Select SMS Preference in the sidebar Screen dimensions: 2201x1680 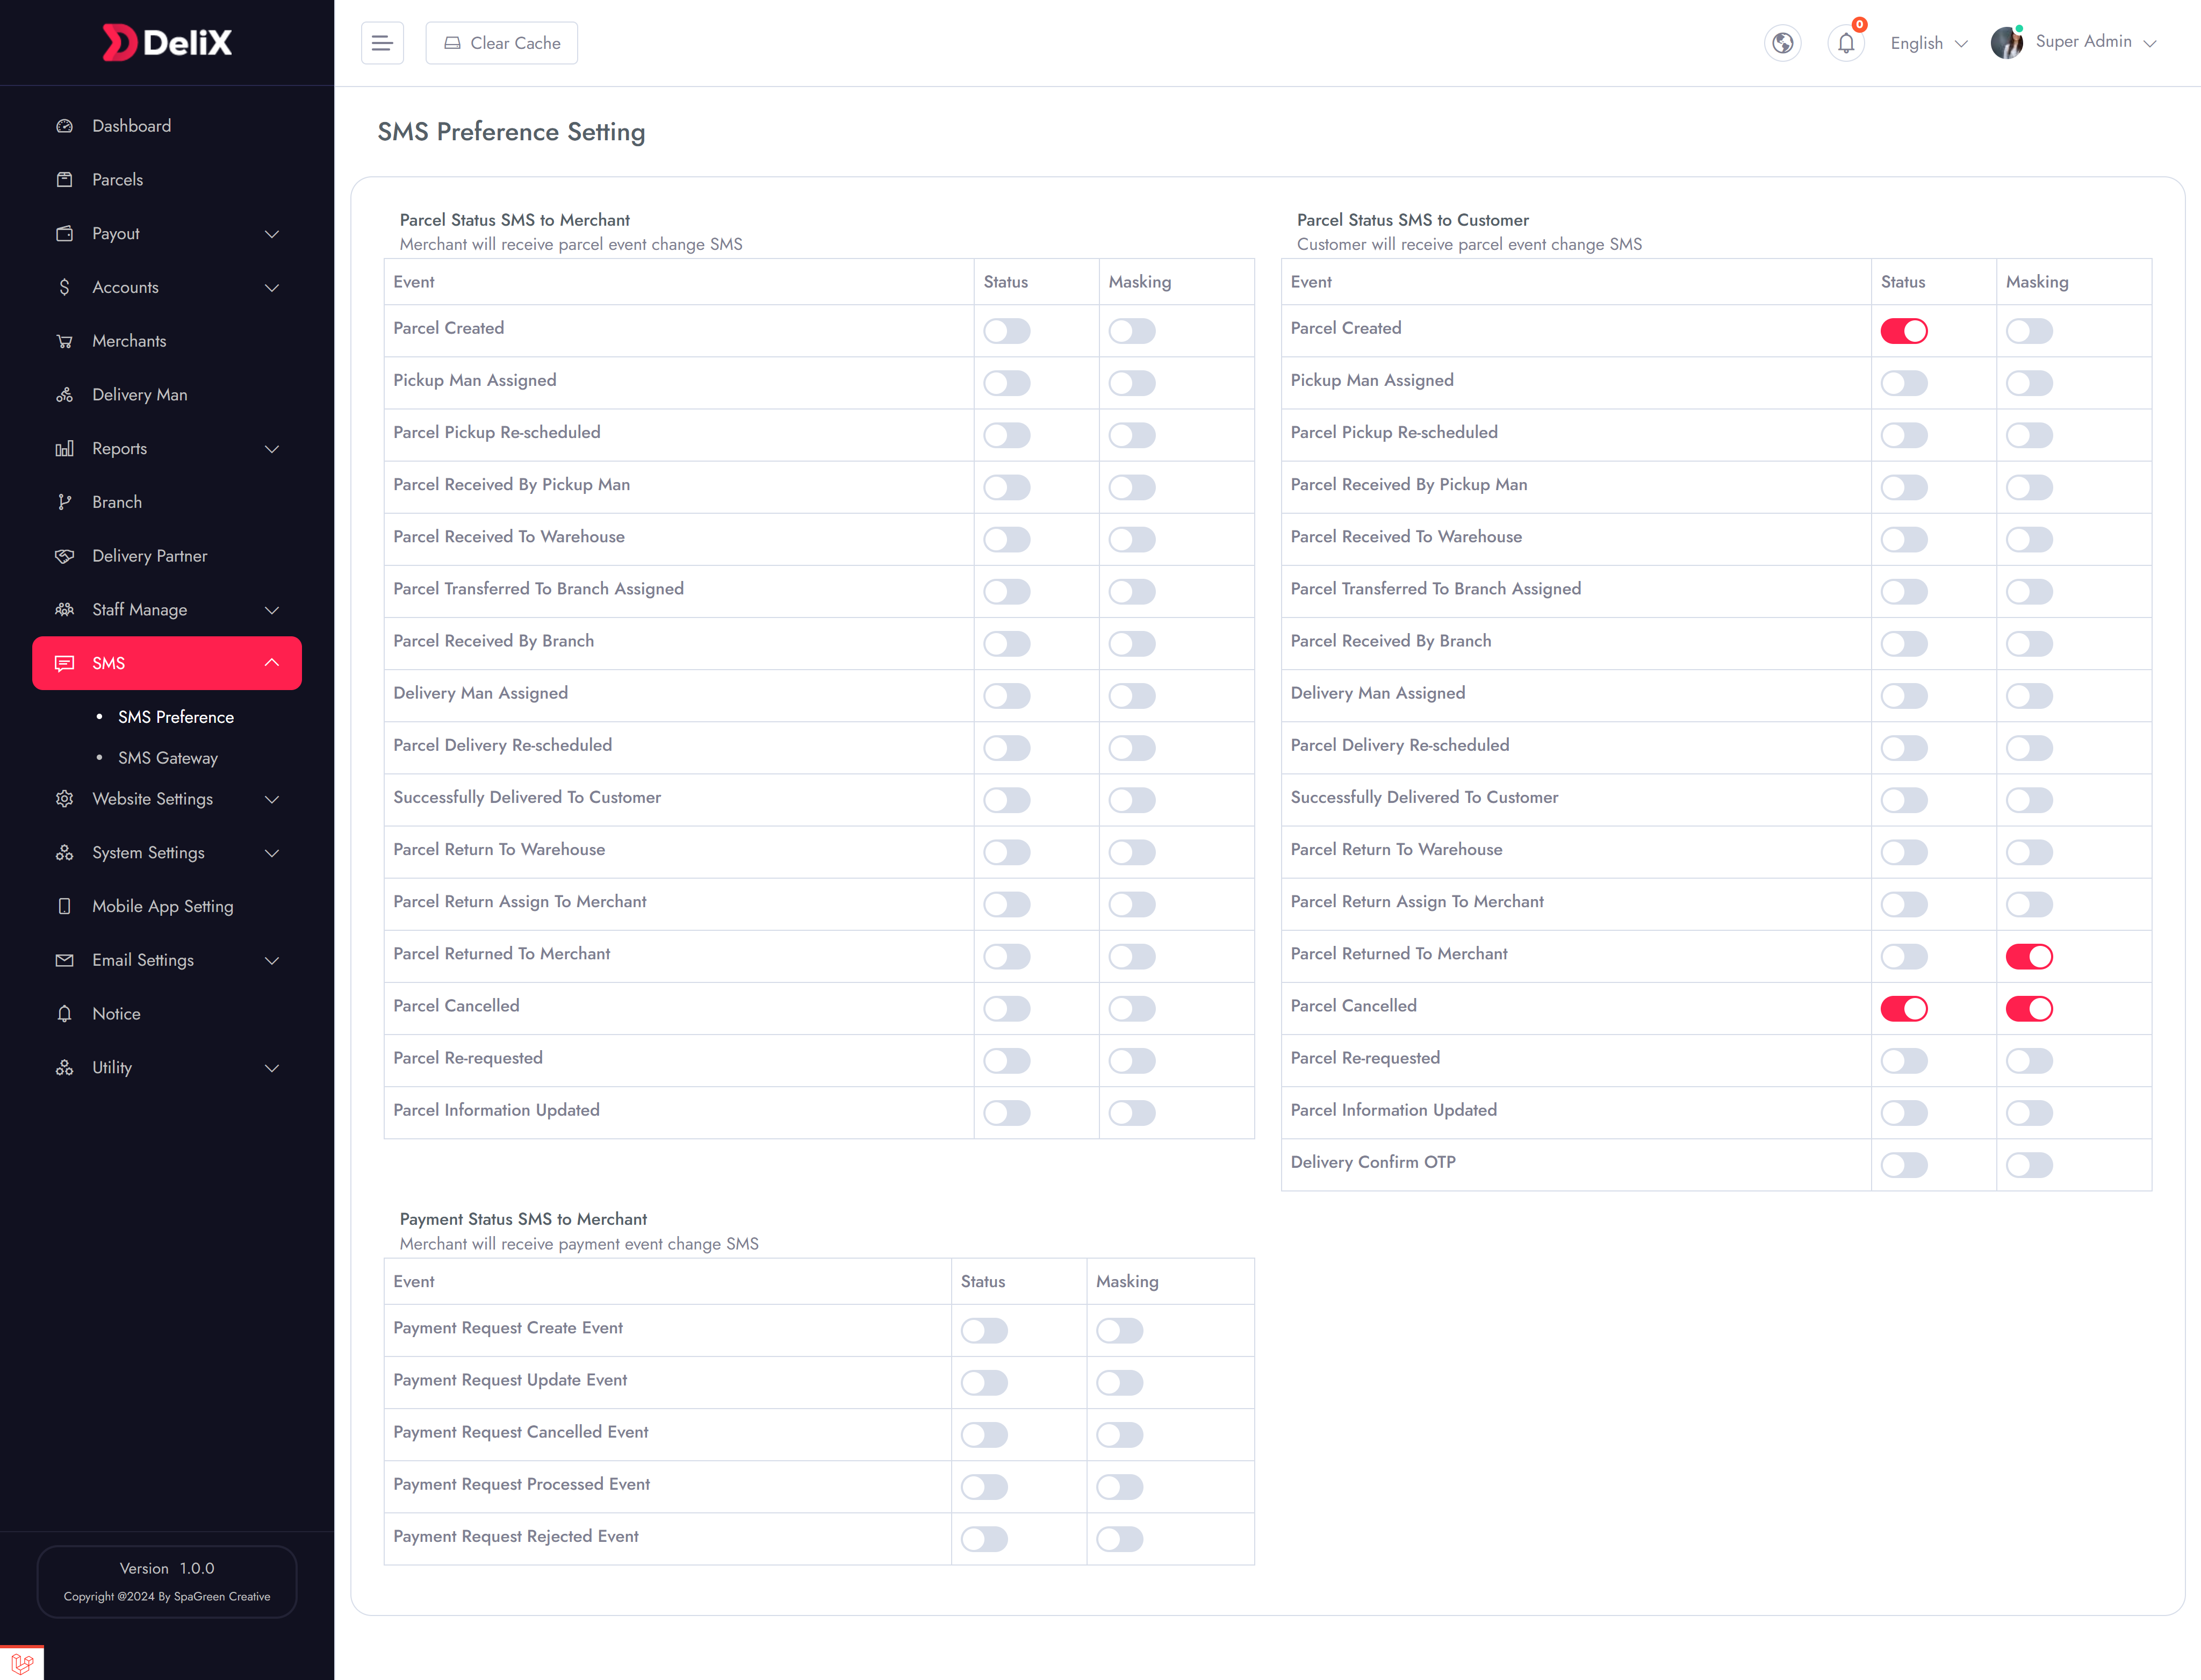tap(176, 717)
